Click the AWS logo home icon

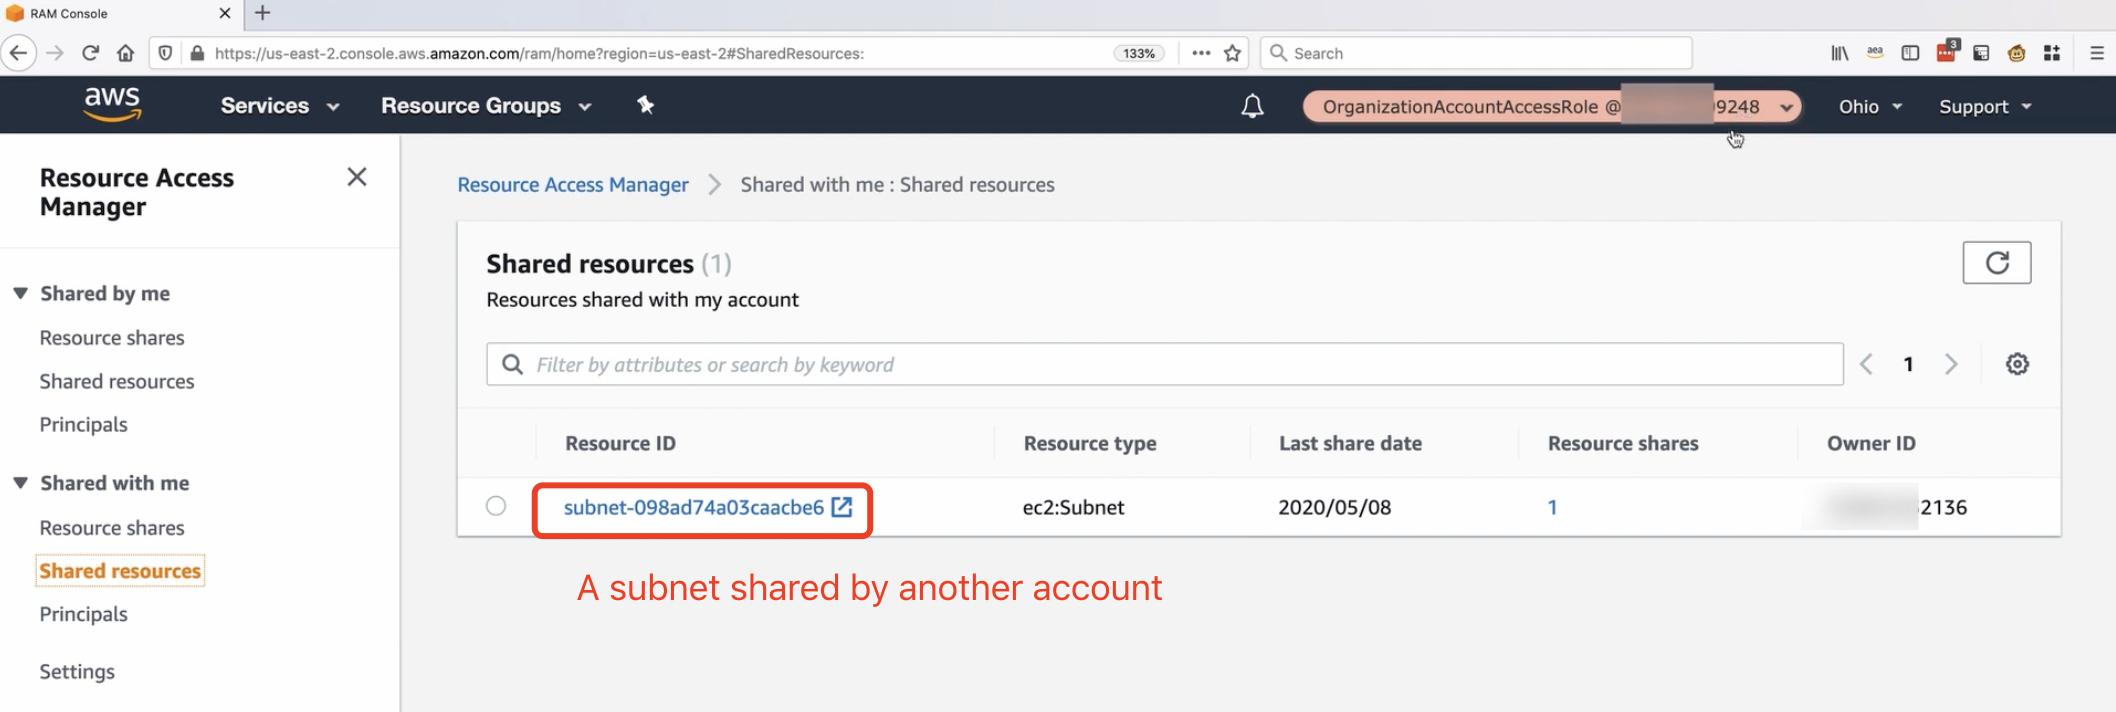coord(112,104)
